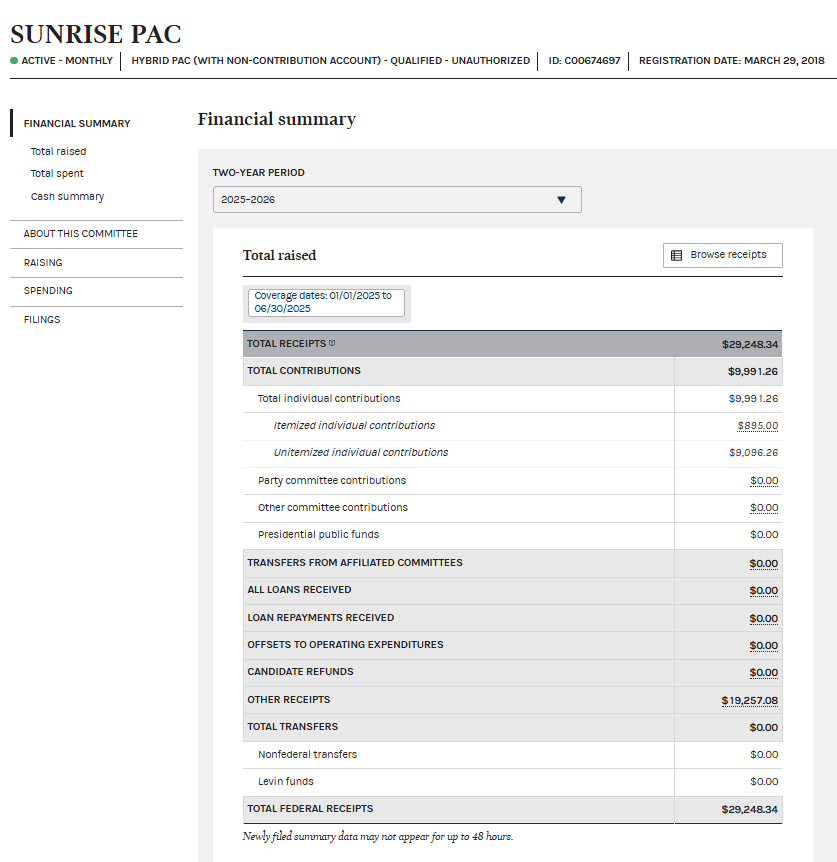Open the Spending section

tap(48, 290)
